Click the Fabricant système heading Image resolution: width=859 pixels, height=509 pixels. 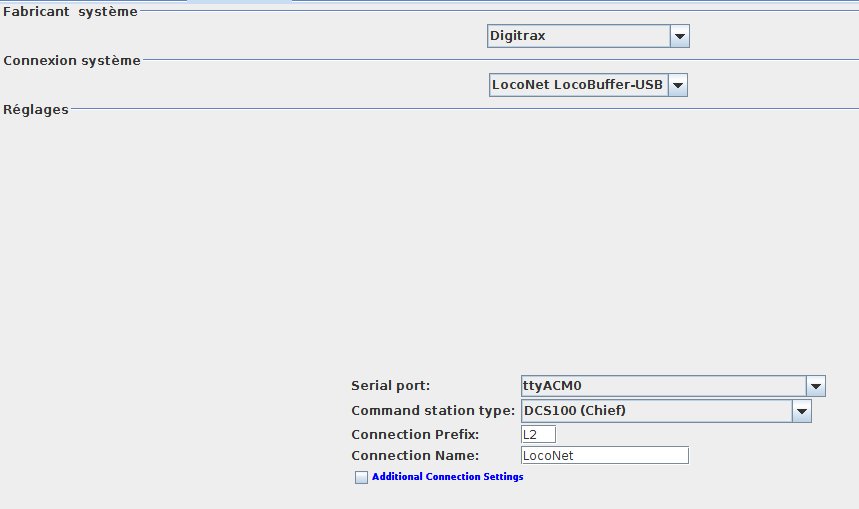pos(70,12)
